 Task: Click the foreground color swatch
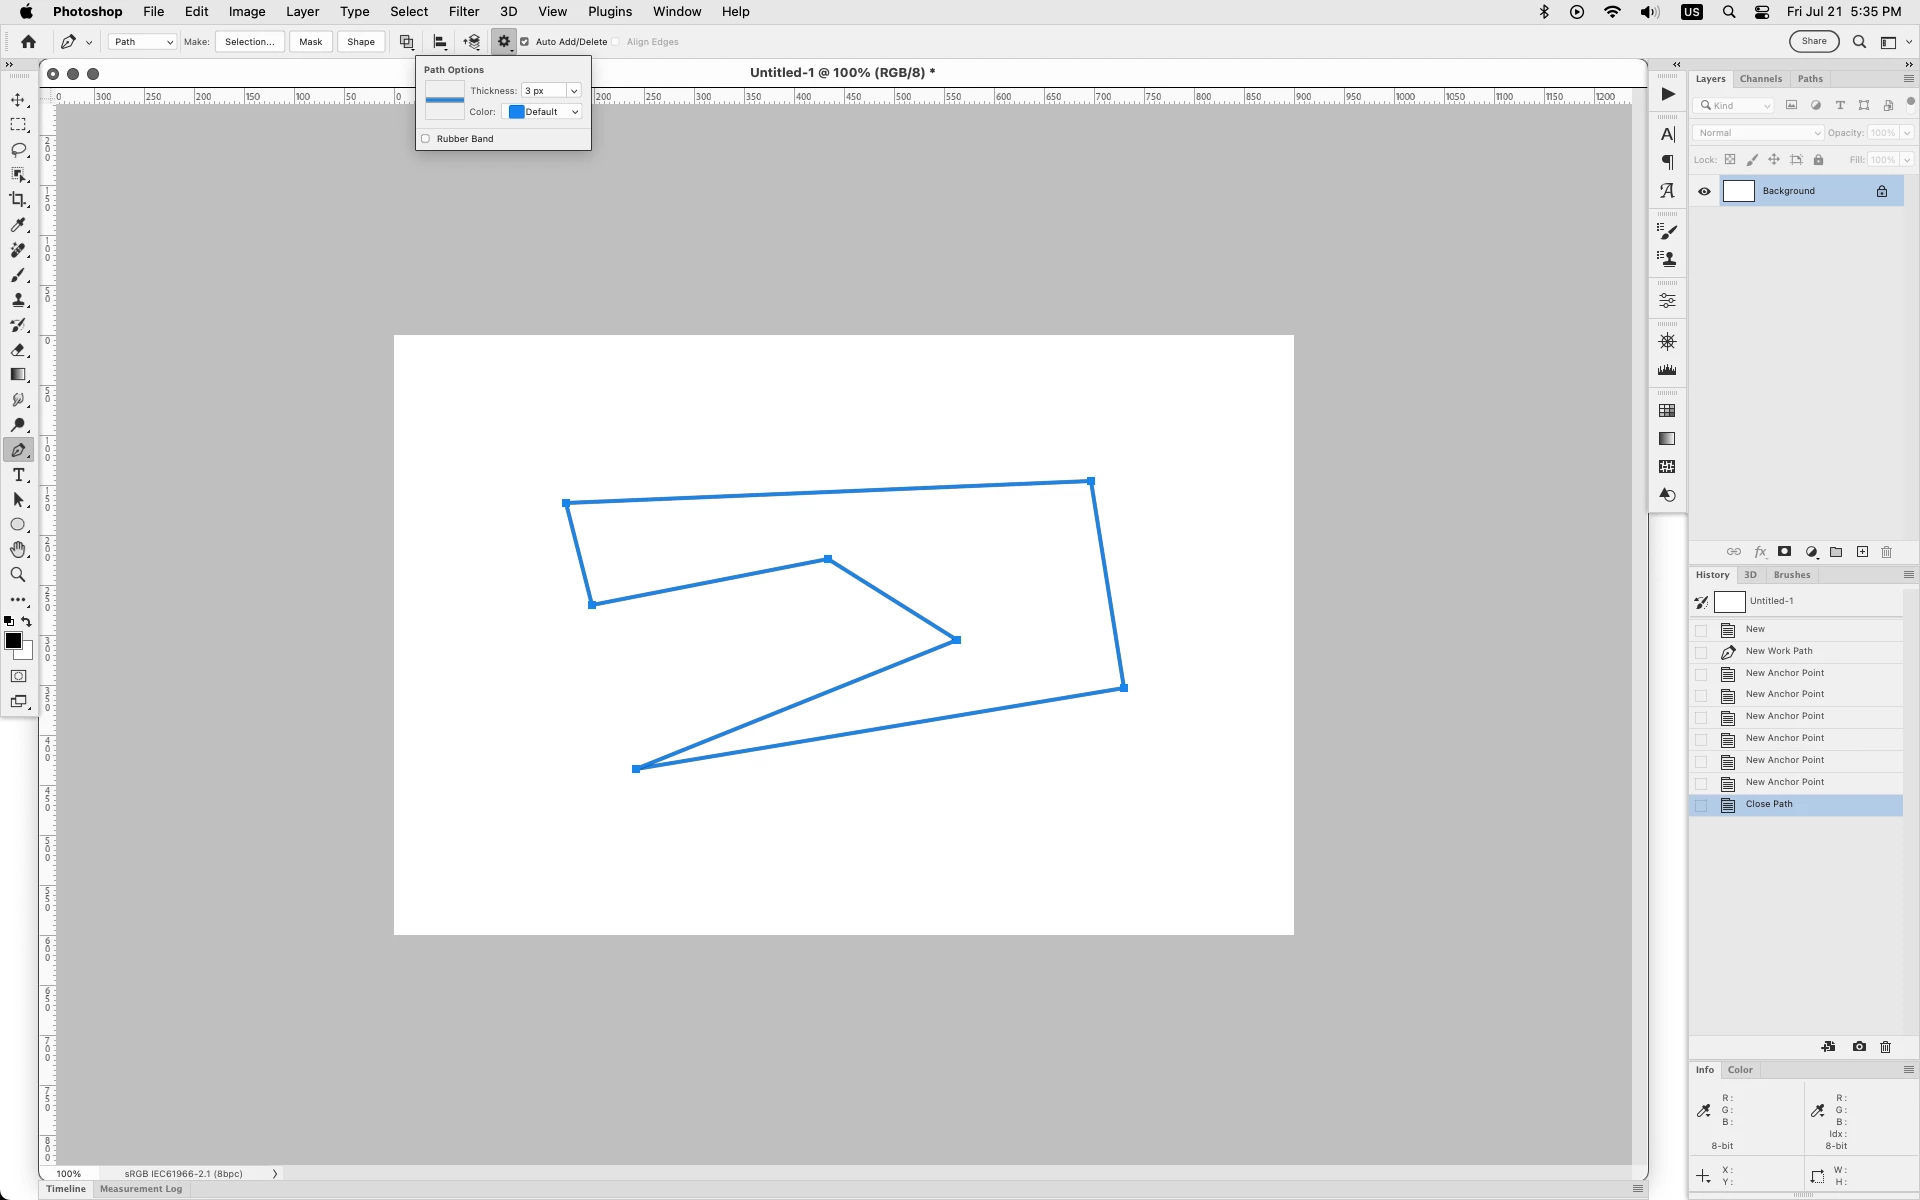click(13, 641)
